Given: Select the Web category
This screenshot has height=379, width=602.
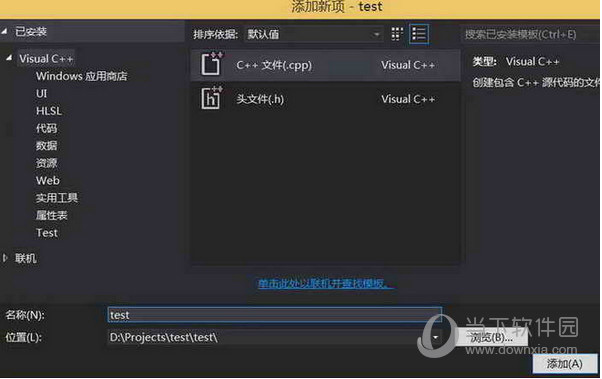Looking at the screenshot, I should (48, 180).
